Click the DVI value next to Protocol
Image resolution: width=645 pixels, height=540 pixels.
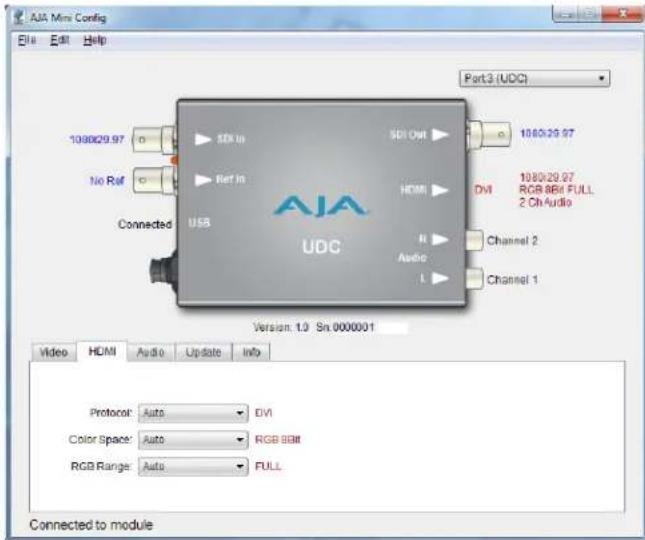(263, 413)
